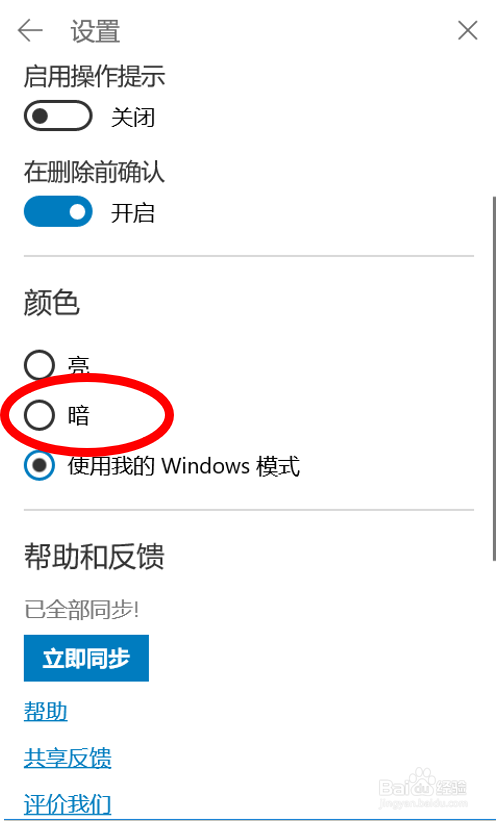Image resolution: width=496 pixels, height=821 pixels.
Task: Go back using the arrow beside 设置
Action: pyautogui.click(x=30, y=31)
